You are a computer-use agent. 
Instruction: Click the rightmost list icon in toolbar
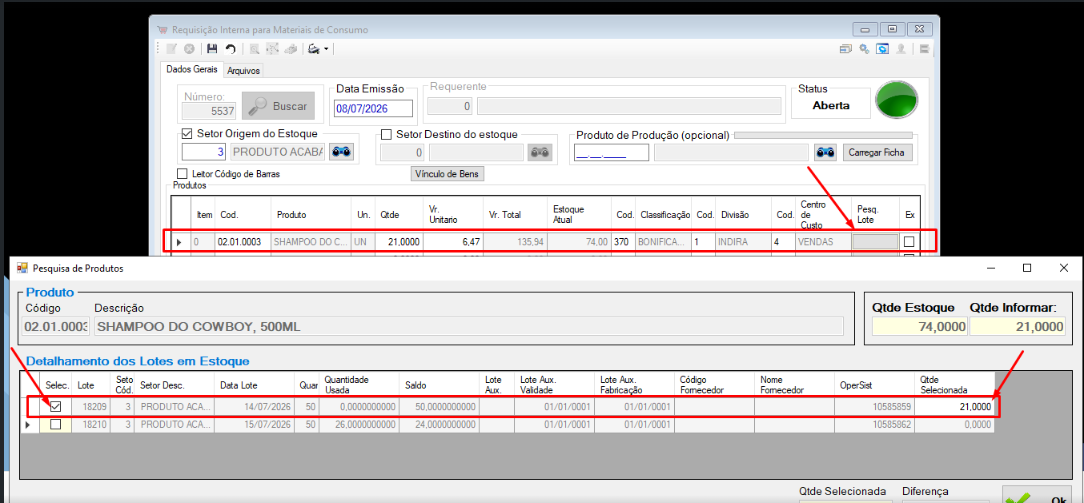click(924, 49)
